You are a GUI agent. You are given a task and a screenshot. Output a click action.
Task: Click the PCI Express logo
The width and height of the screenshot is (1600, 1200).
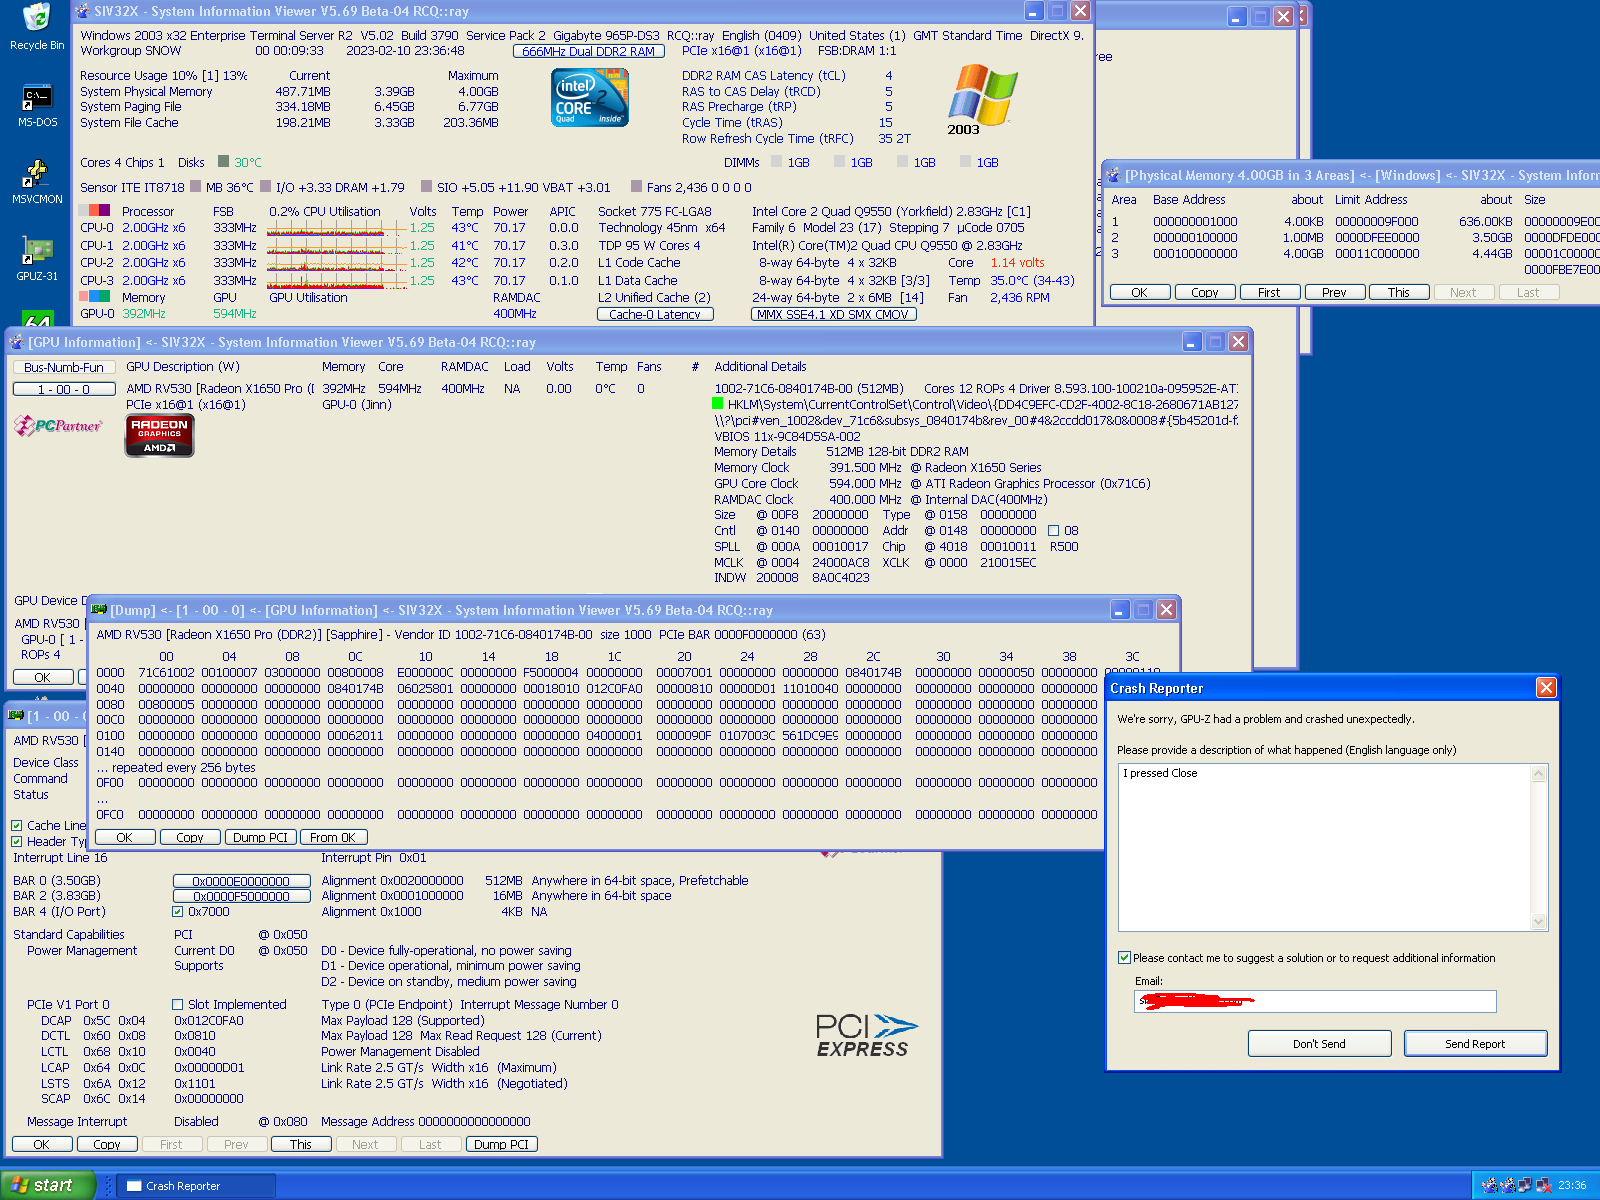click(866, 1035)
